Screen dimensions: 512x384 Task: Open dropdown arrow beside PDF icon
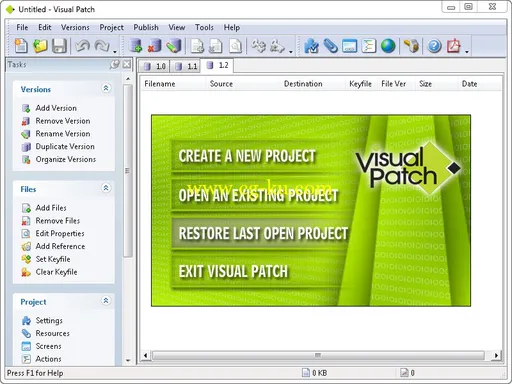[x=467, y=52]
